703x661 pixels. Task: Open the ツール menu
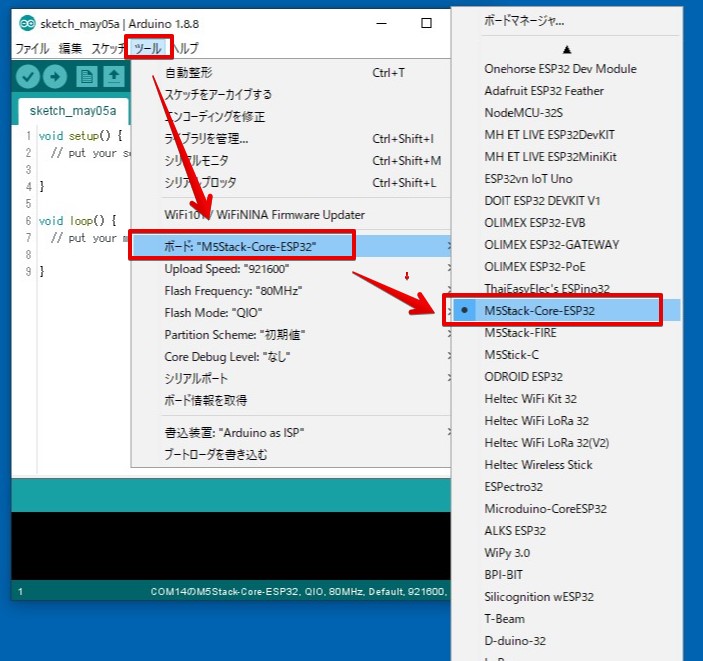(x=148, y=48)
